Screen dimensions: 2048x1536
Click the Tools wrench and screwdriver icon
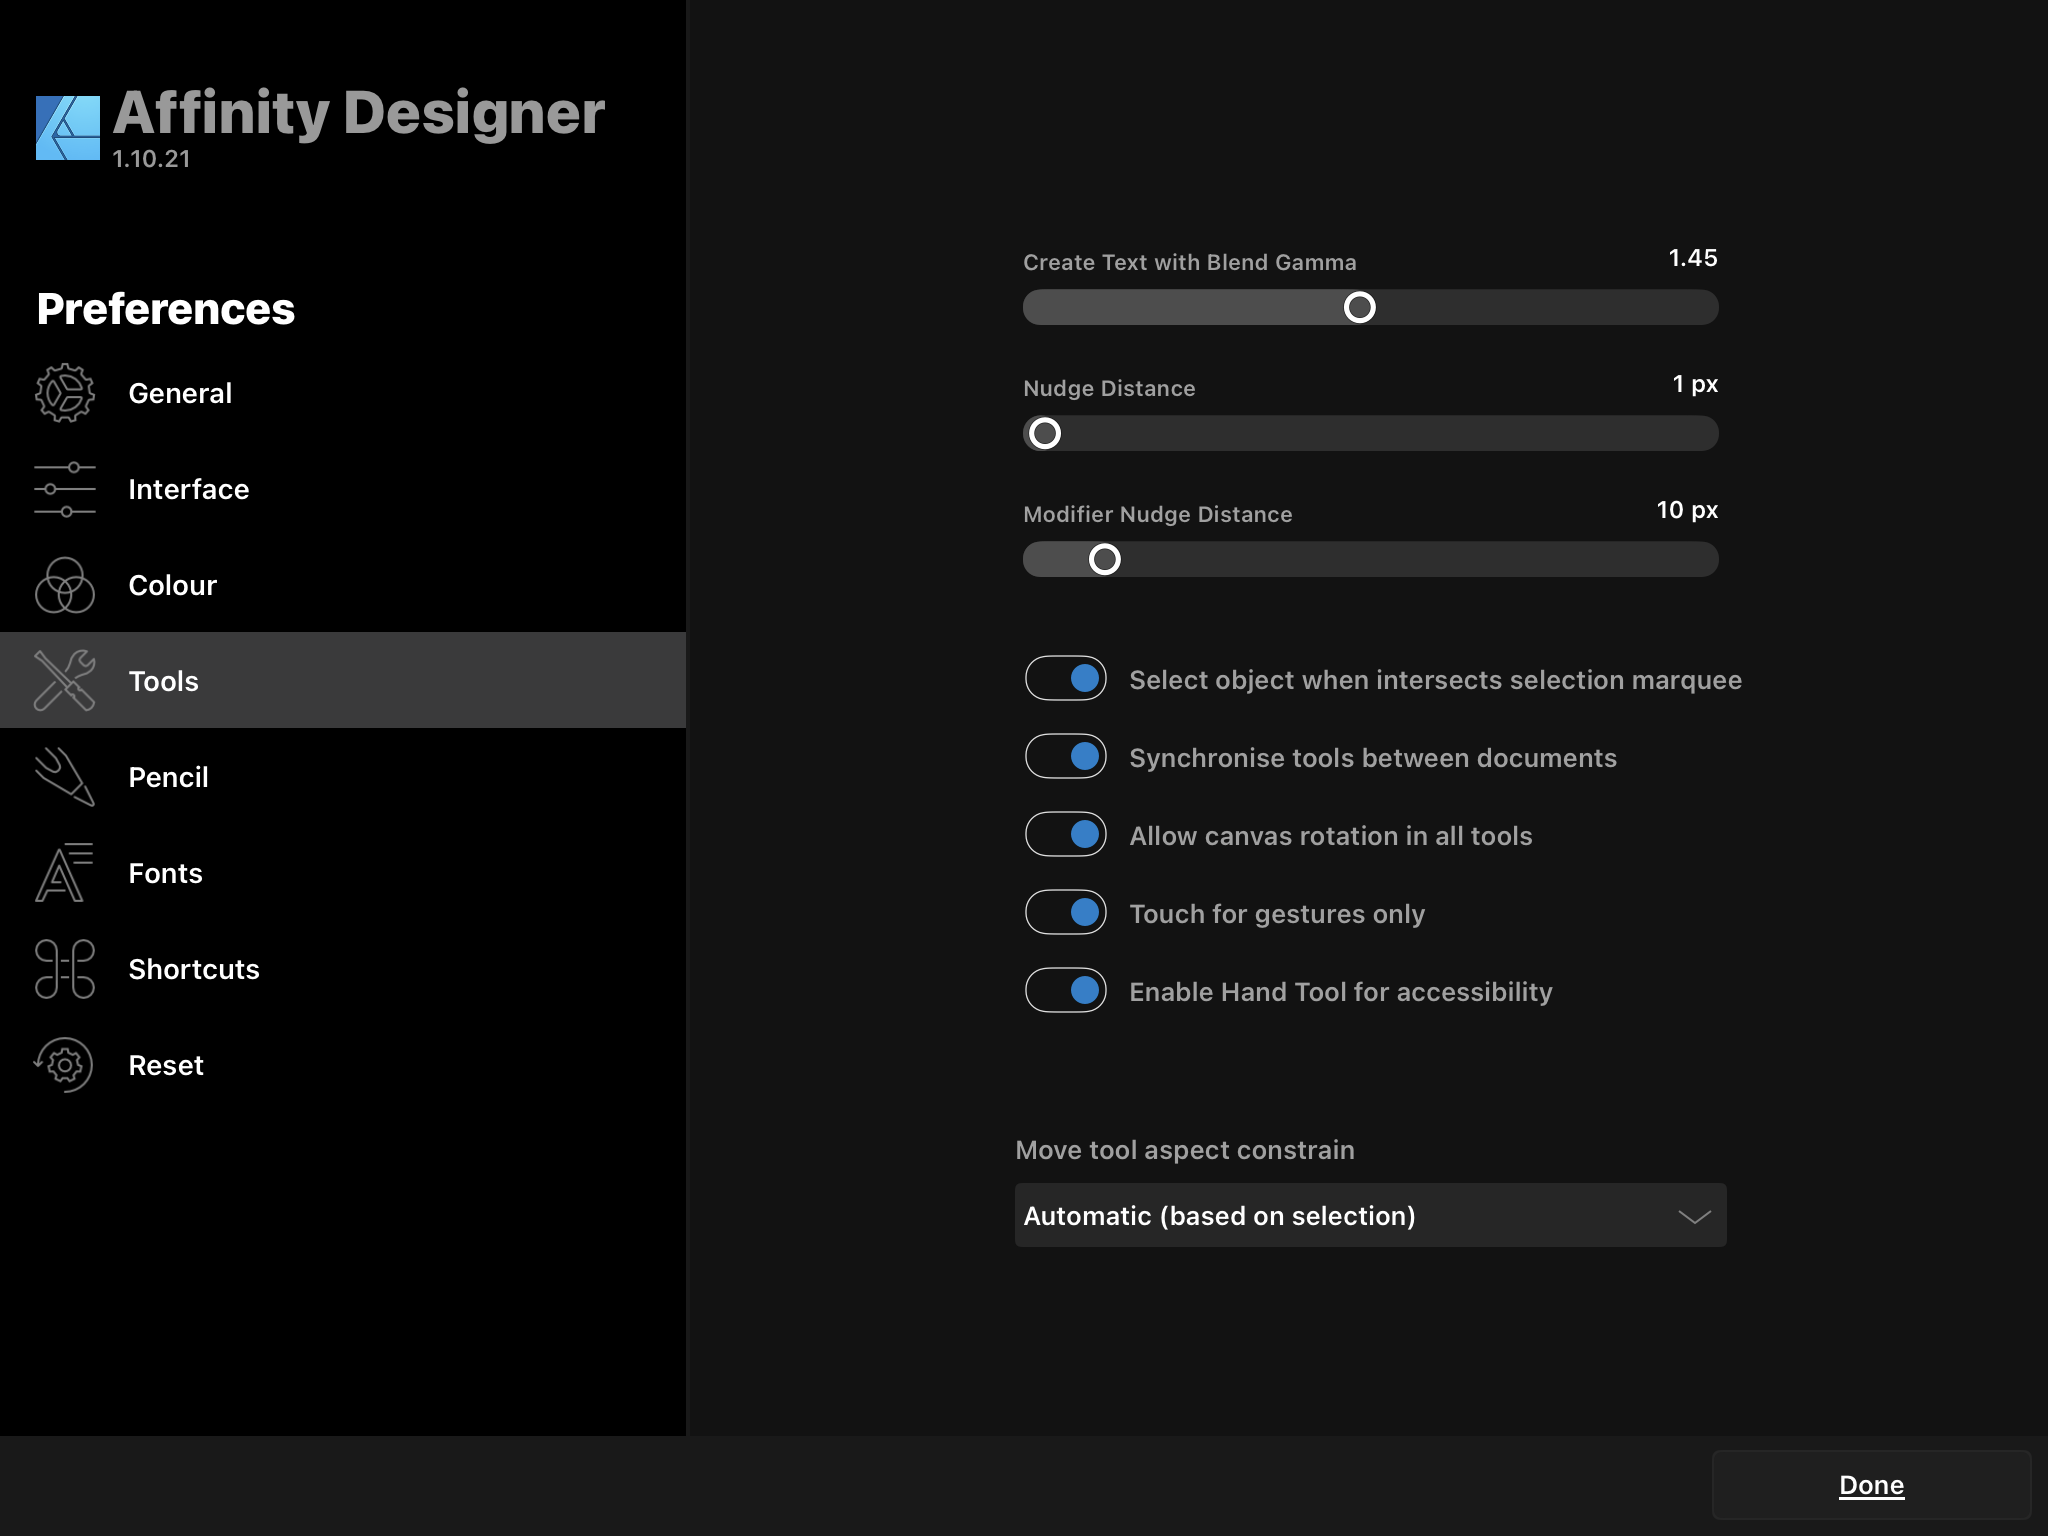pyautogui.click(x=65, y=681)
